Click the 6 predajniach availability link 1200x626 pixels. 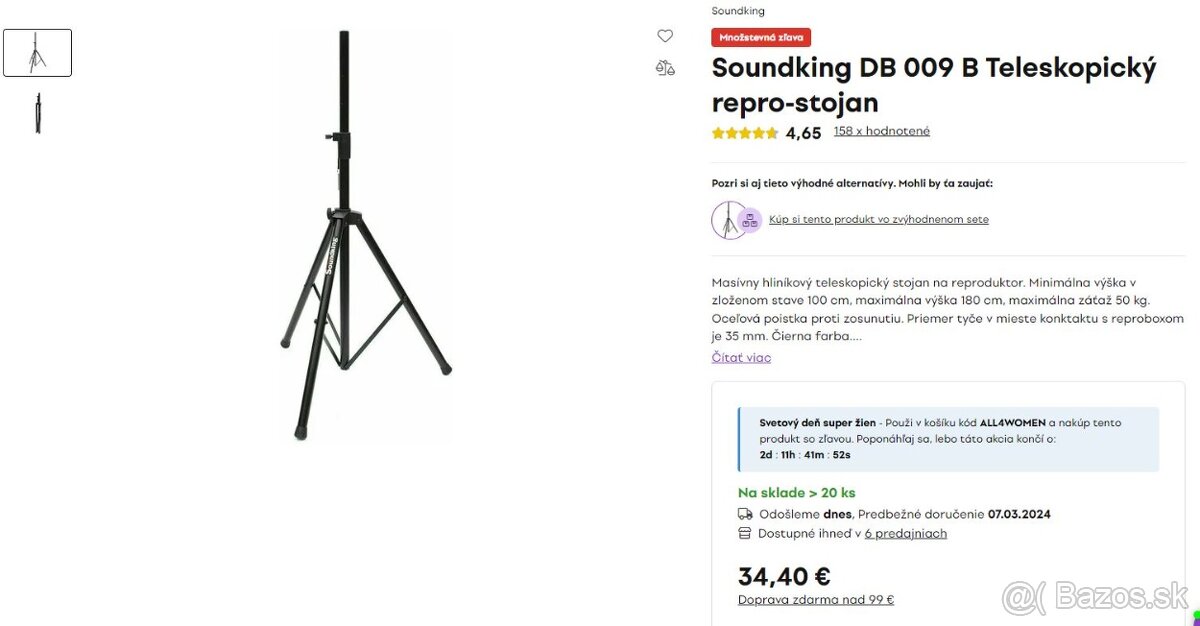(906, 533)
